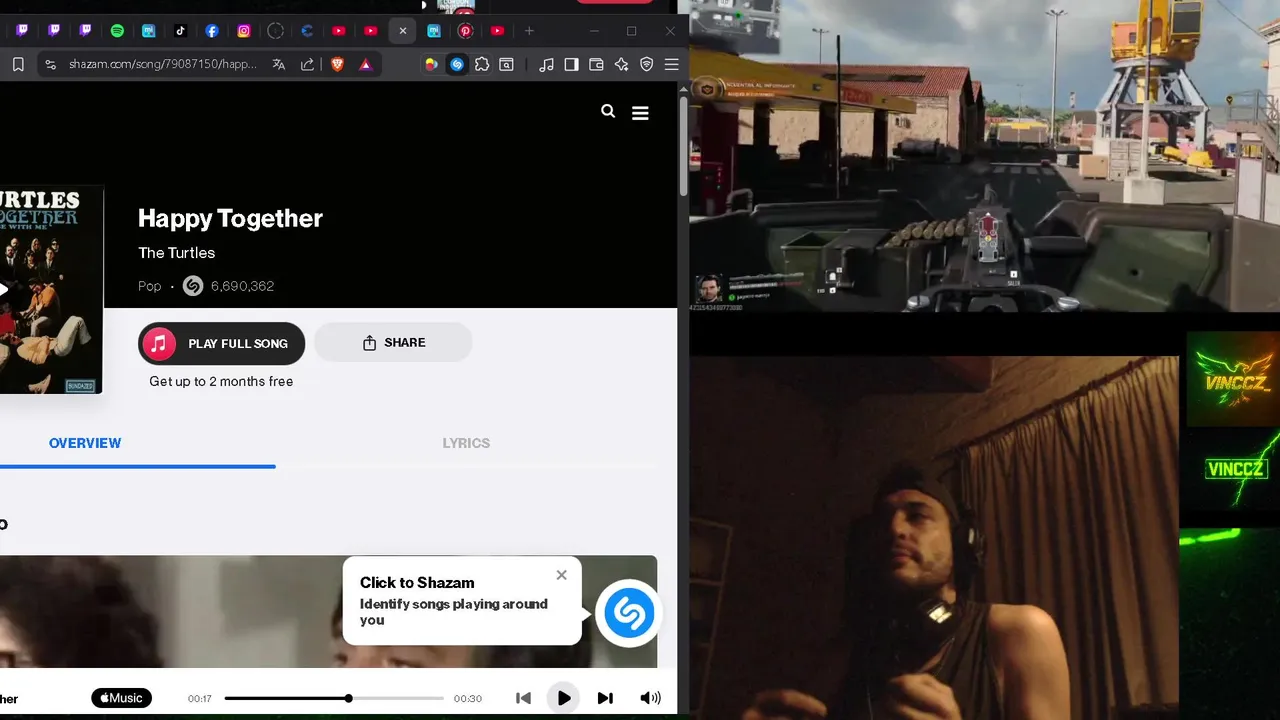Open the multicolor circle extension icon
The width and height of the screenshot is (1280, 720).
pyautogui.click(x=431, y=64)
